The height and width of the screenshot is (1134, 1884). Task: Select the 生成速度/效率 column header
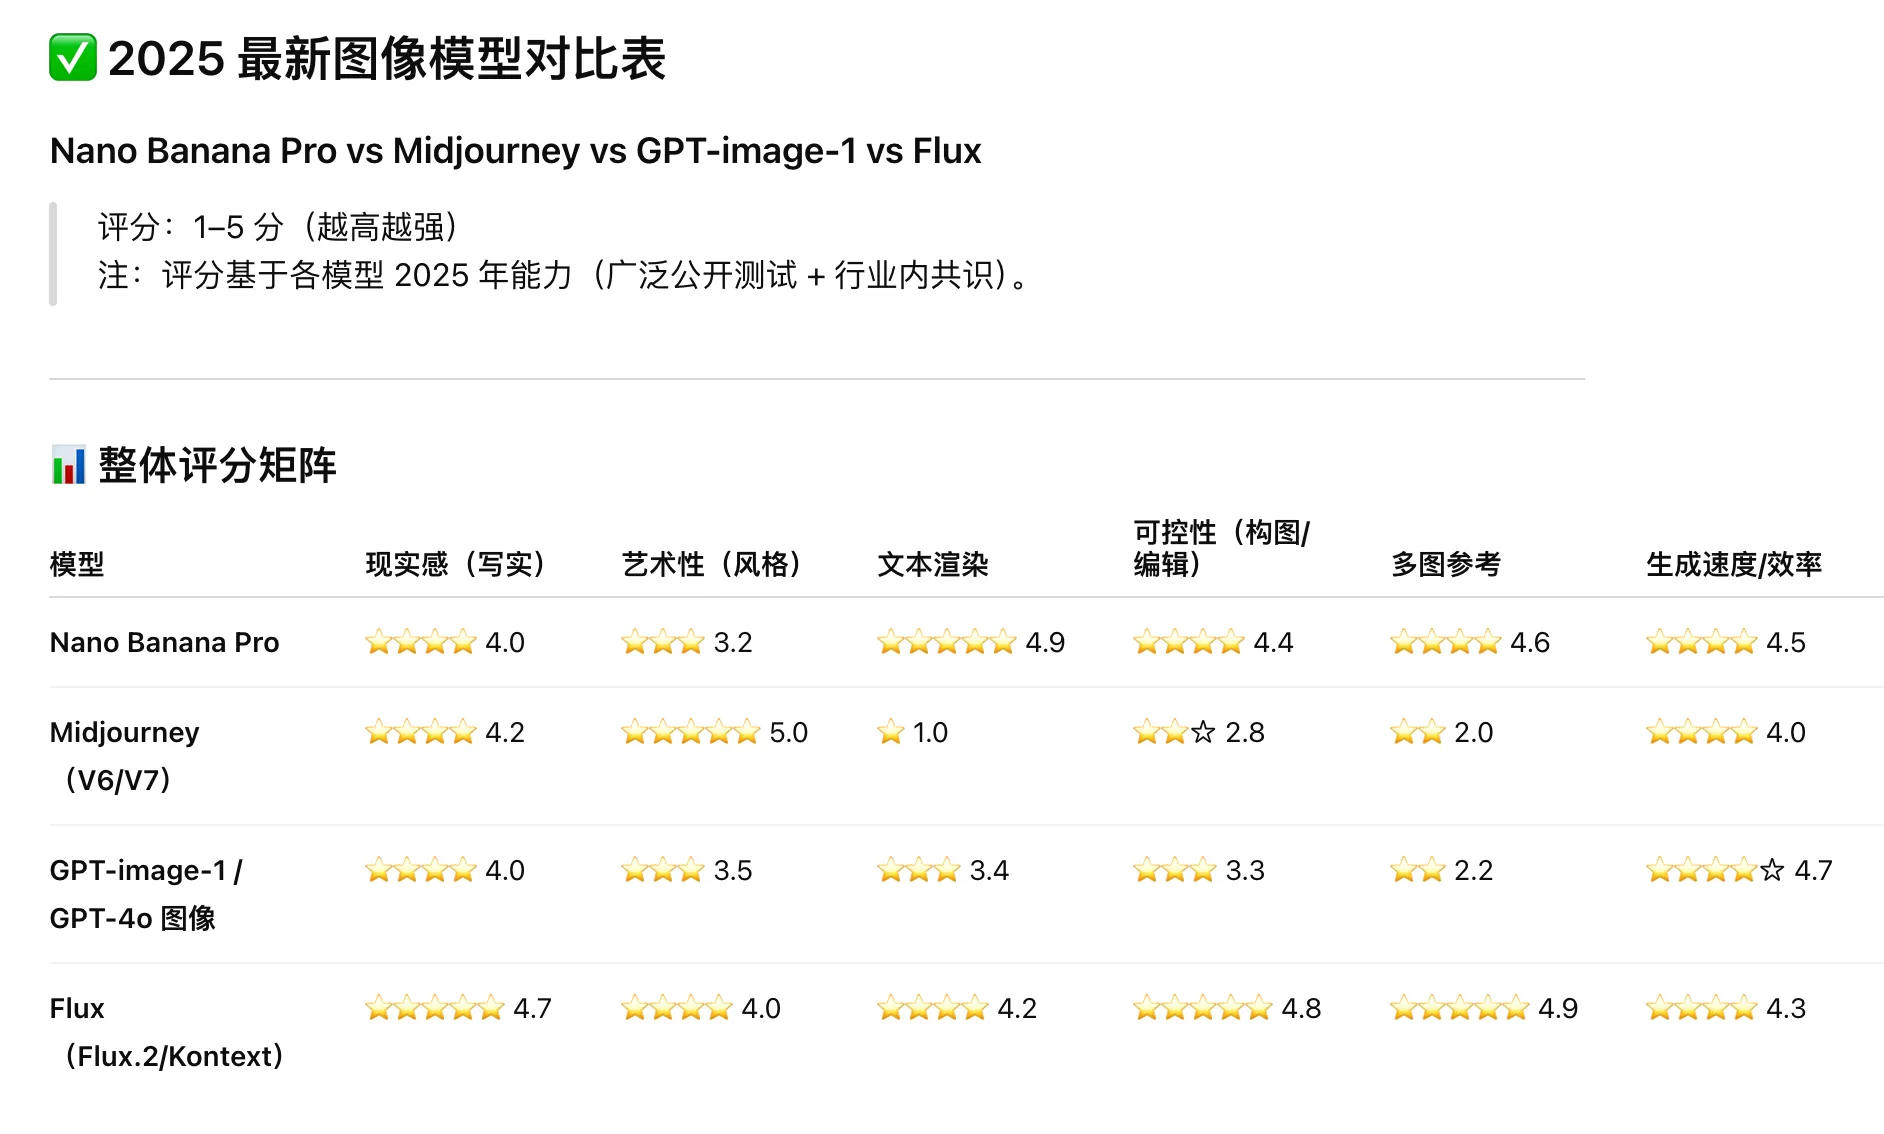[x=1733, y=565]
